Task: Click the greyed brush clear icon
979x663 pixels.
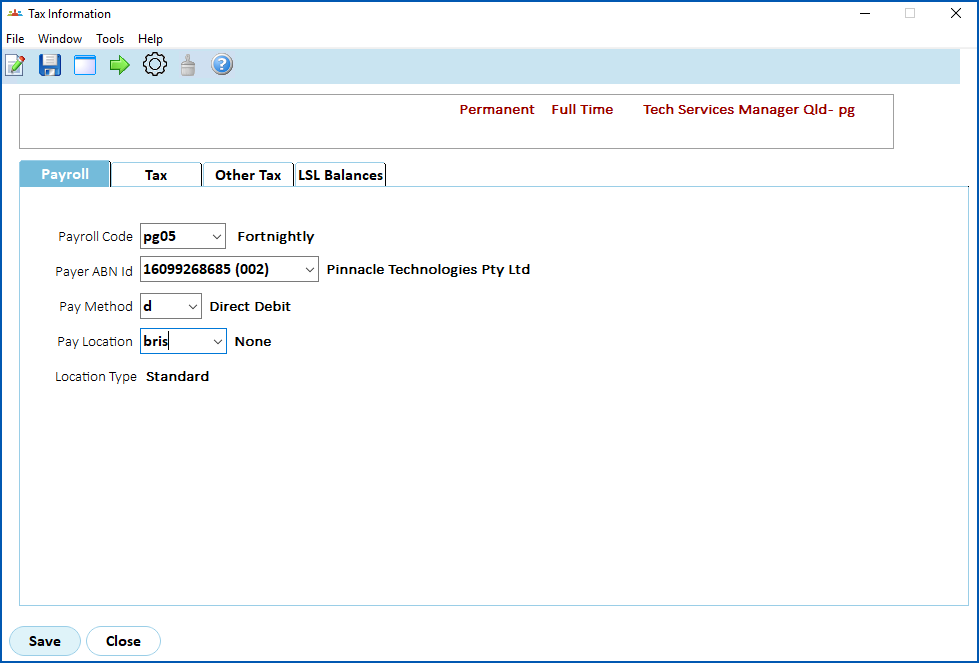Action: tap(188, 65)
